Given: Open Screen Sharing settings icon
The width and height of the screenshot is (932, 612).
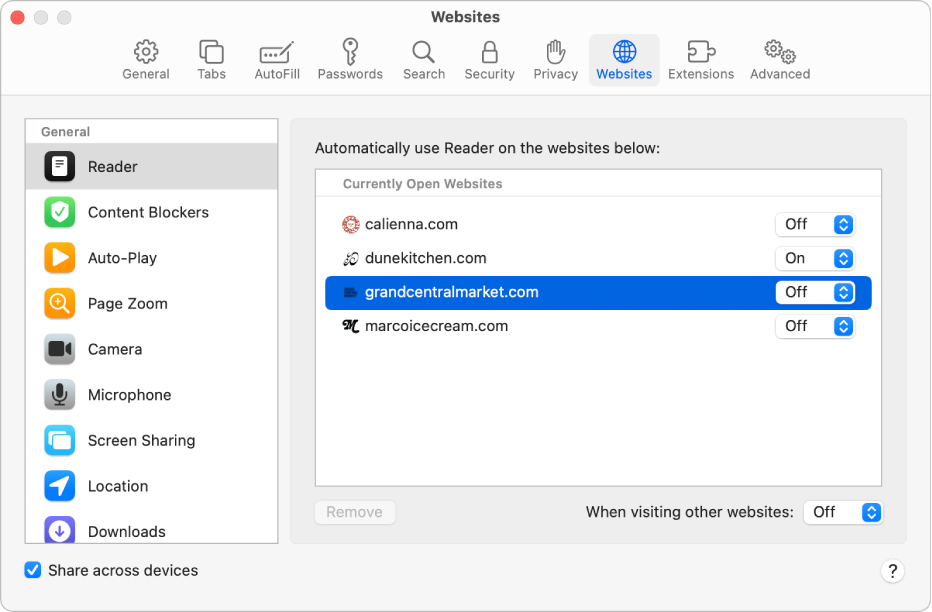Looking at the screenshot, I should tap(60, 440).
